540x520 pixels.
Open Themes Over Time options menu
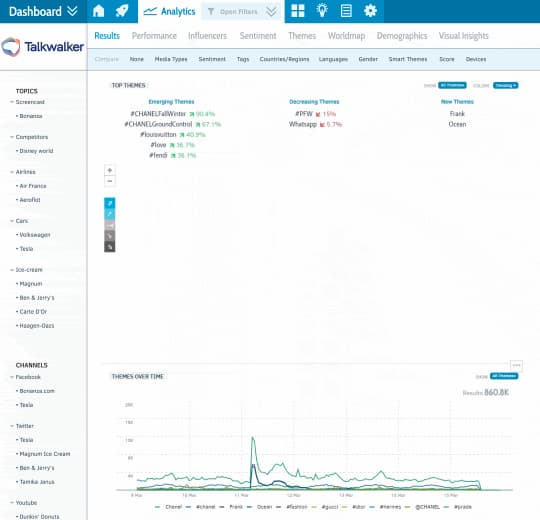click(x=516, y=365)
